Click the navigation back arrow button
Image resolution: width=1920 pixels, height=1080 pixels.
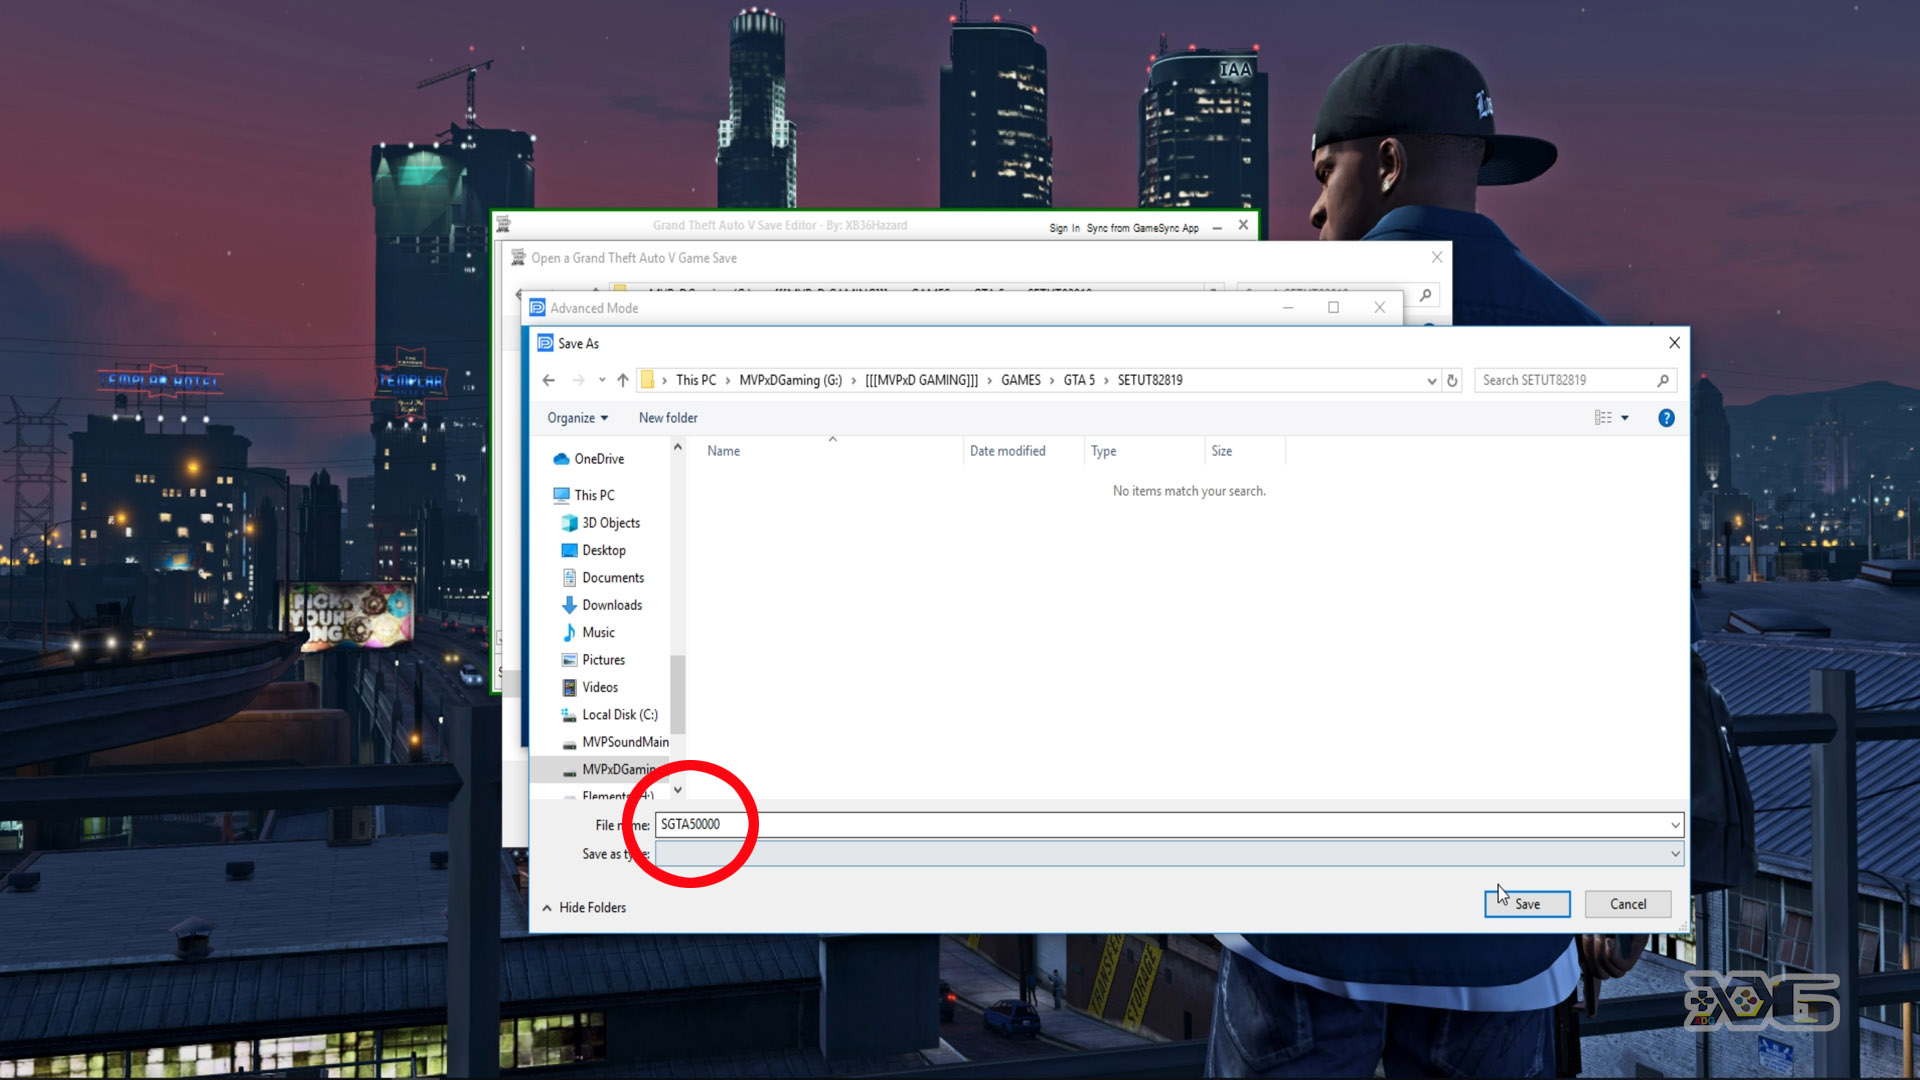(550, 380)
